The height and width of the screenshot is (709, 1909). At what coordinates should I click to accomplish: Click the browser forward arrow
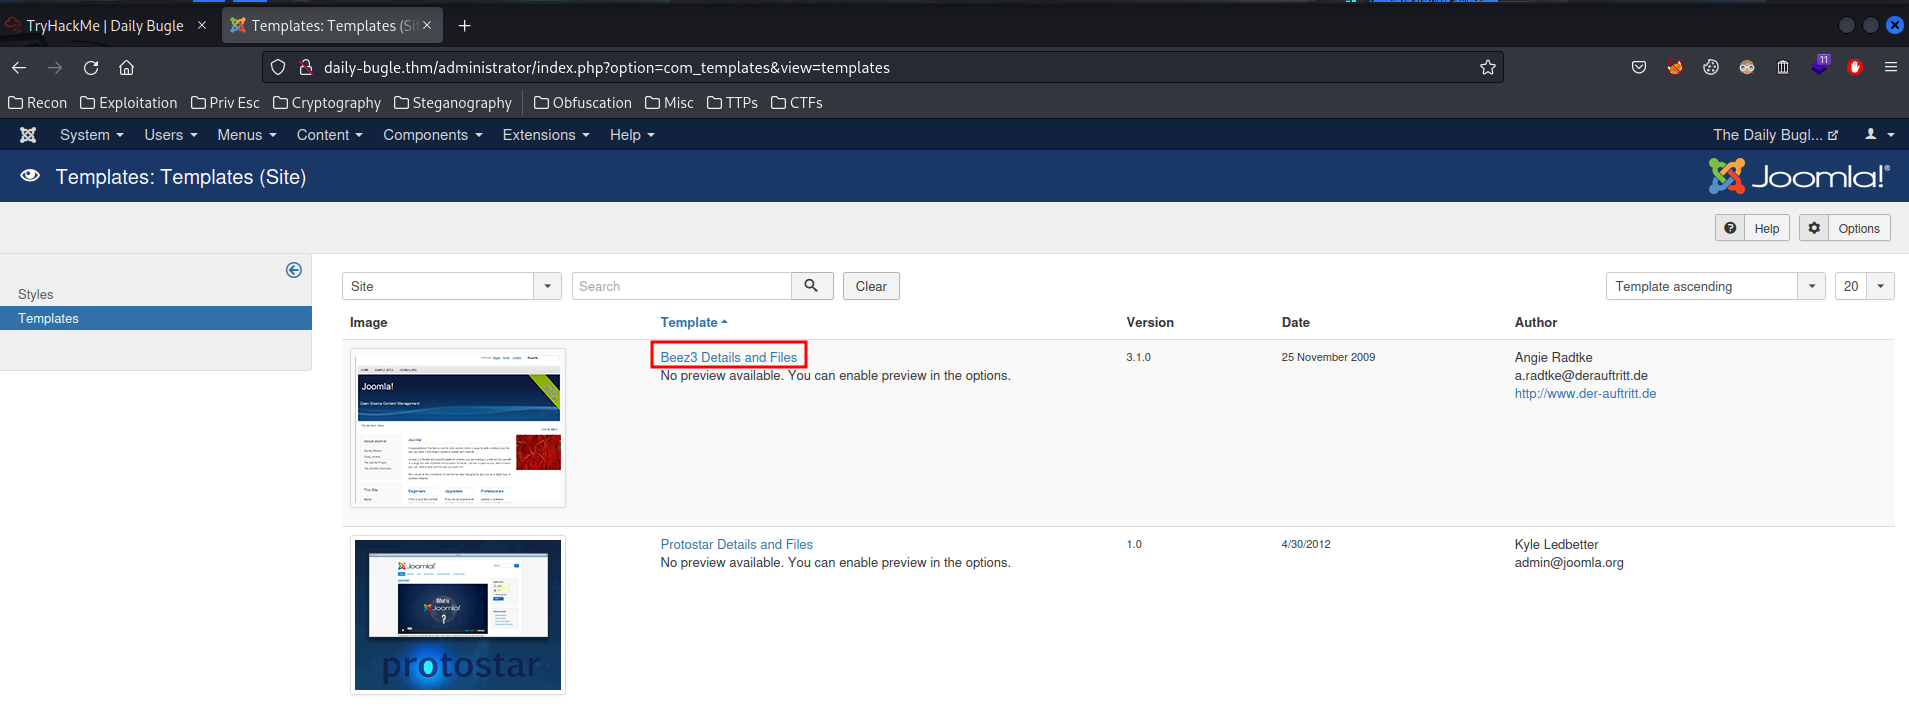pyautogui.click(x=55, y=67)
